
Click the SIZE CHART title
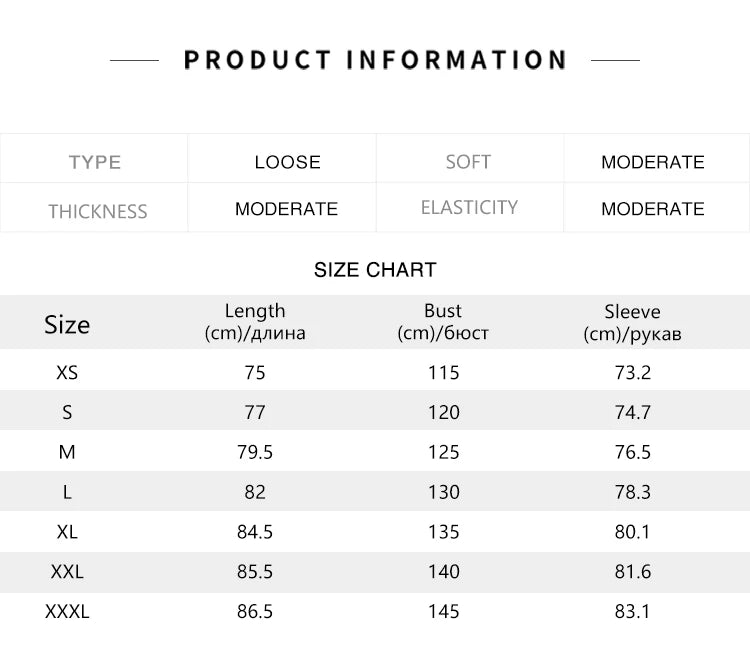click(375, 270)
